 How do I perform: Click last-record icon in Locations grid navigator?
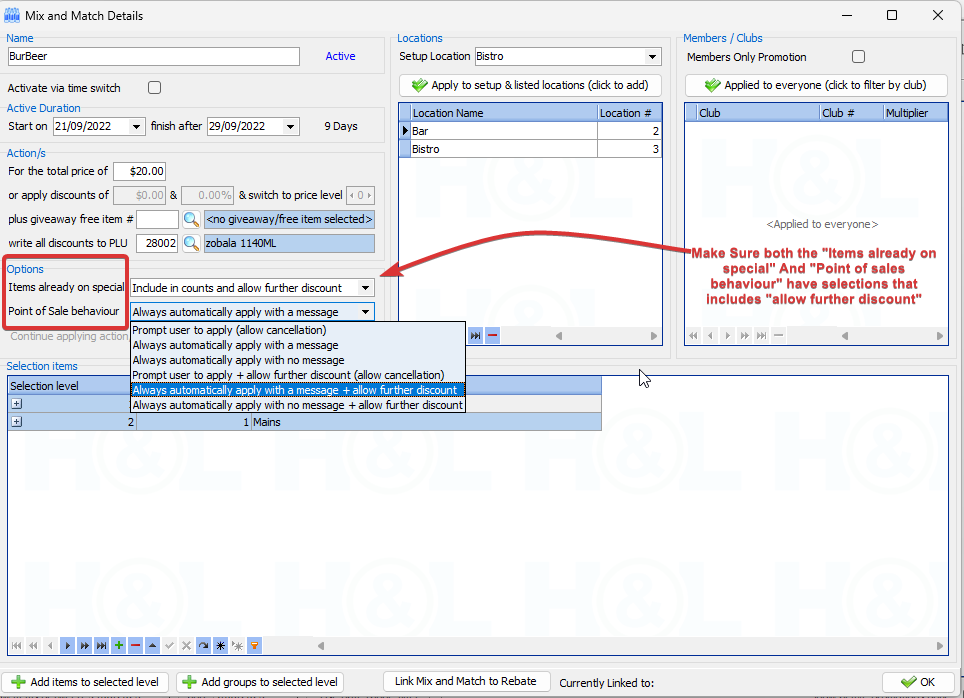pos(476,336)
